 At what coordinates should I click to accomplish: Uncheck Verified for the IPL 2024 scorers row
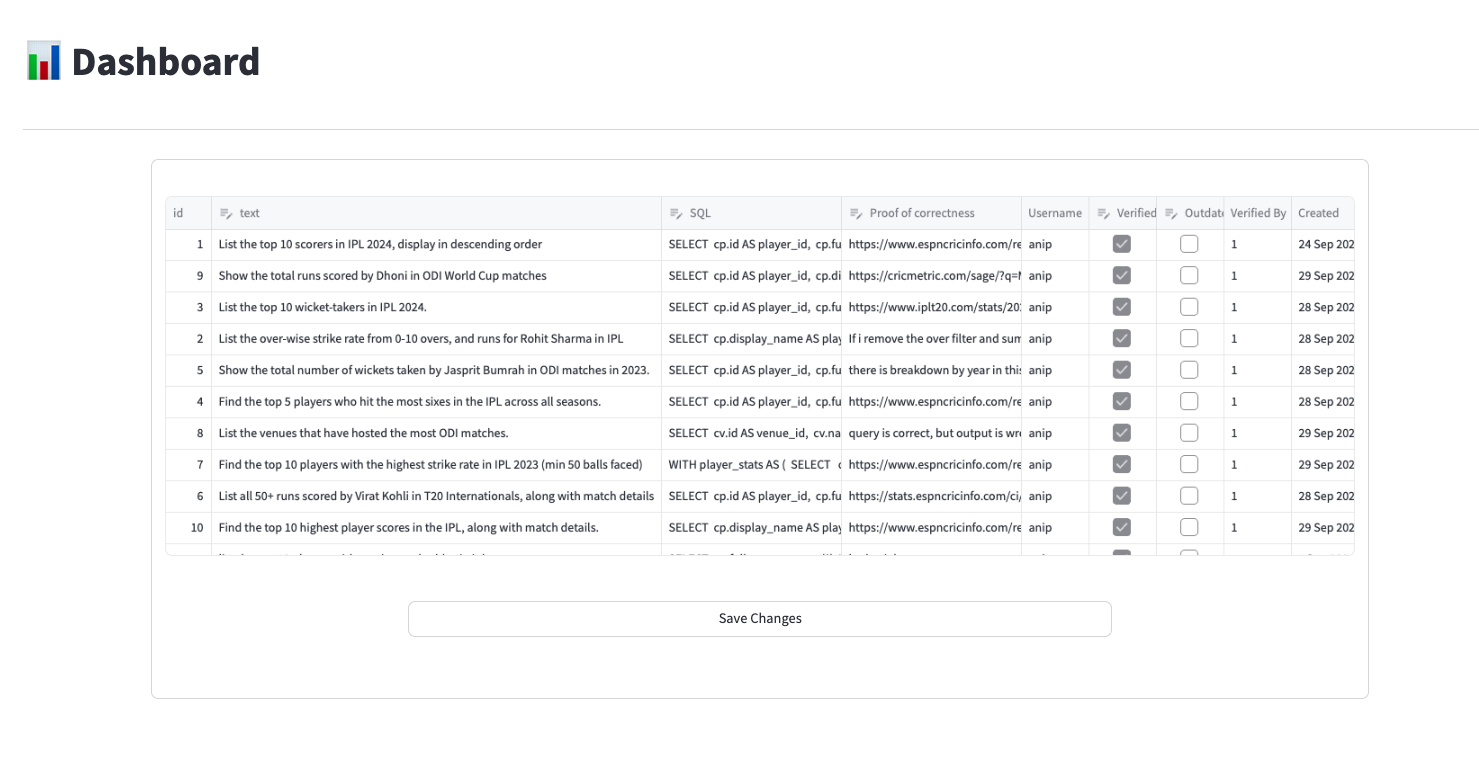pyautogui.click(x=1122, y=244)
